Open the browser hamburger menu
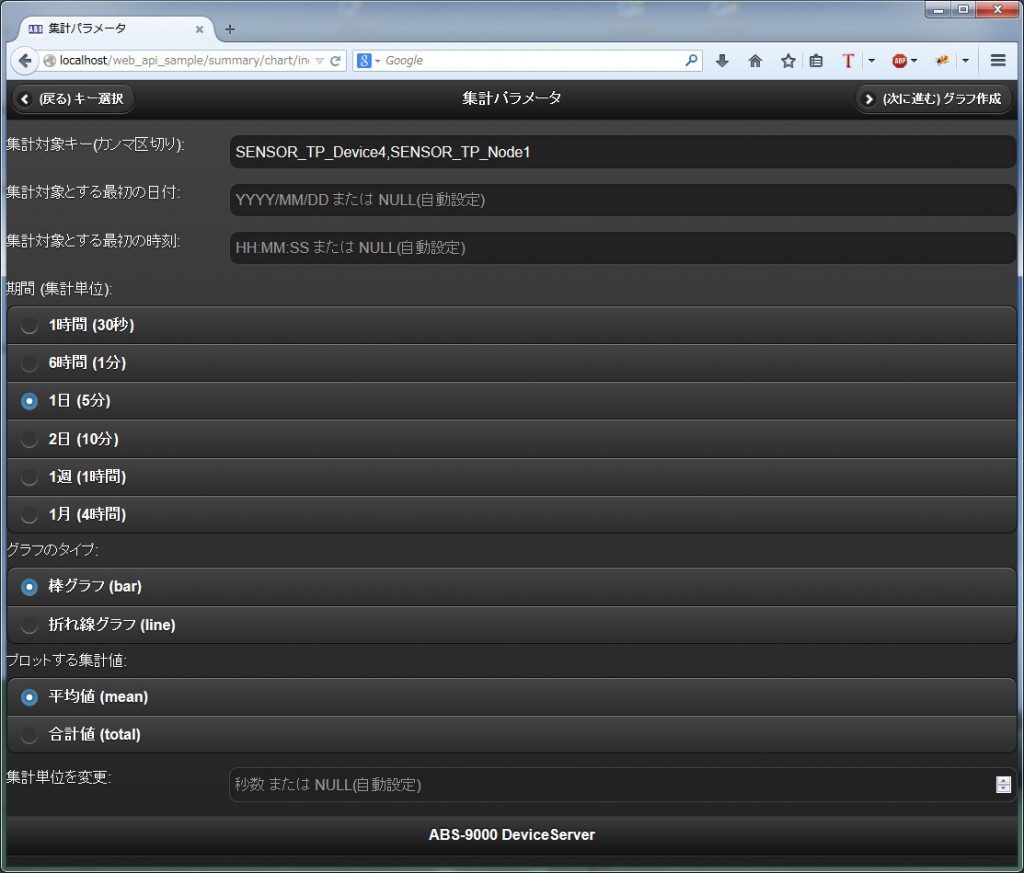Viewport: 1024px width, 873px height. coord(998,61)
